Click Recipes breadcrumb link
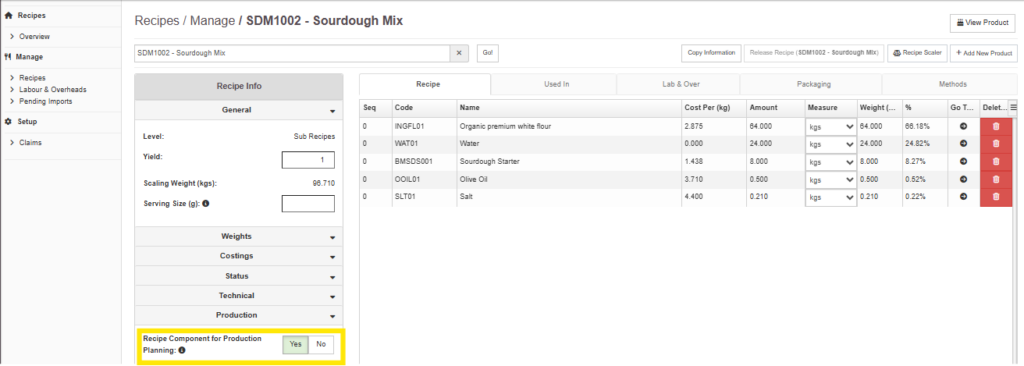Image resolution: width=1024 pixels, height=366 pixels. [x=157, y=21]
